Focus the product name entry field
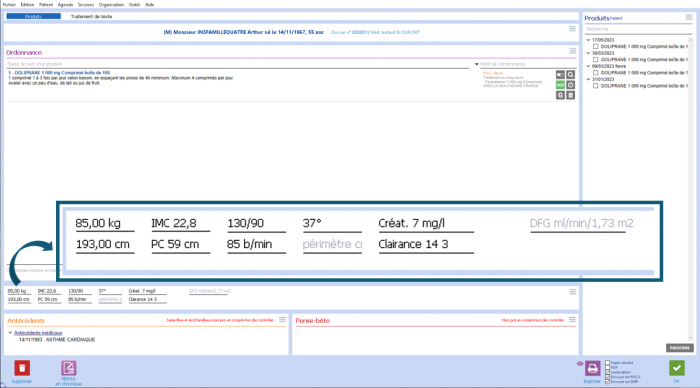This screenshot has height=388, width=700. point(238,64)
